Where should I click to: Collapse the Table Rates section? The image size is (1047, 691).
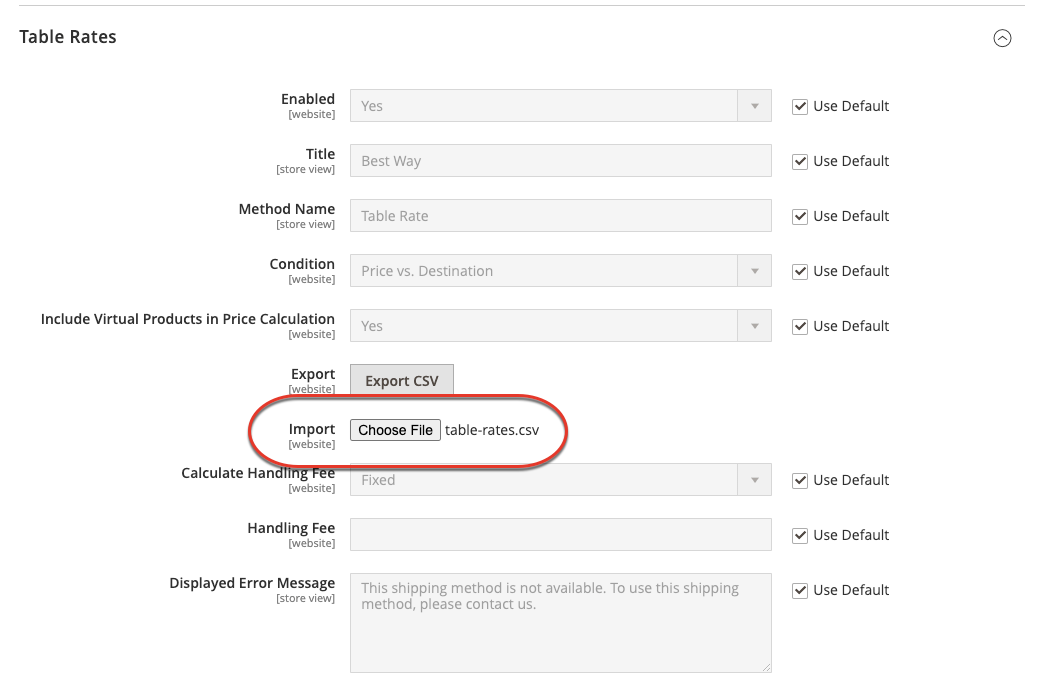click(1002, 38)
